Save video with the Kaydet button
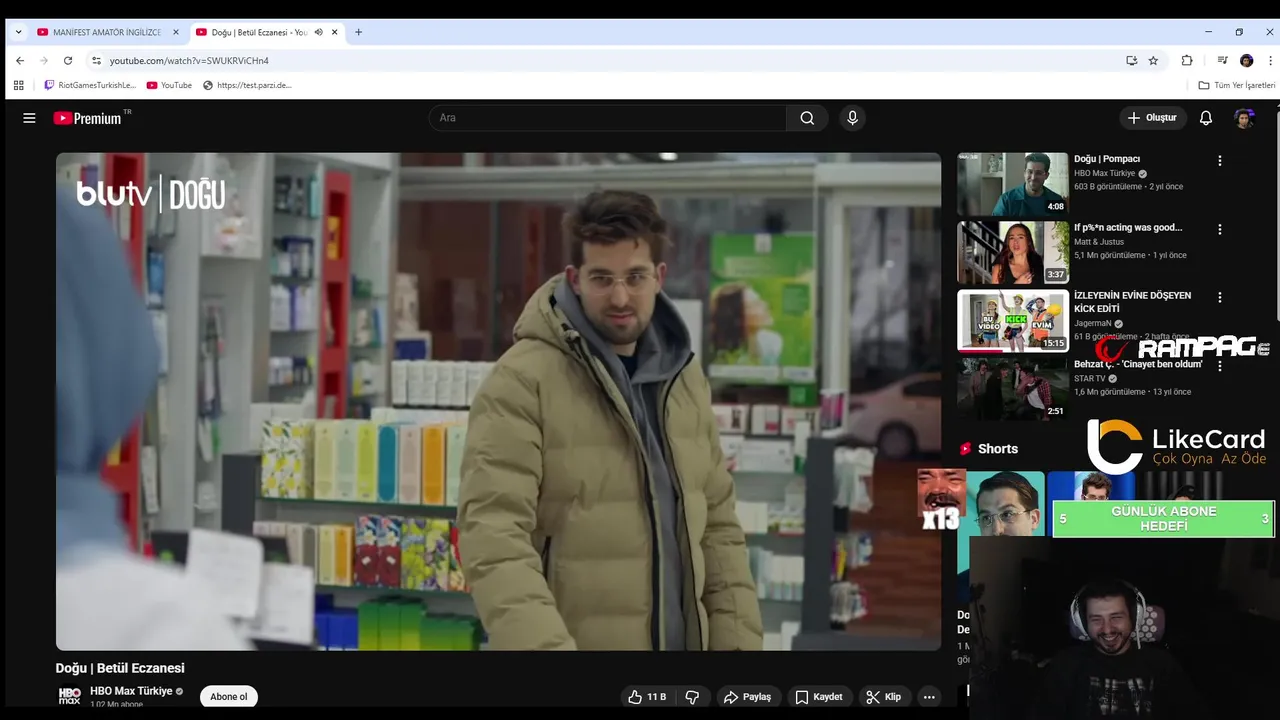Viewport: 1280px width, 720px height. [819, 697]
